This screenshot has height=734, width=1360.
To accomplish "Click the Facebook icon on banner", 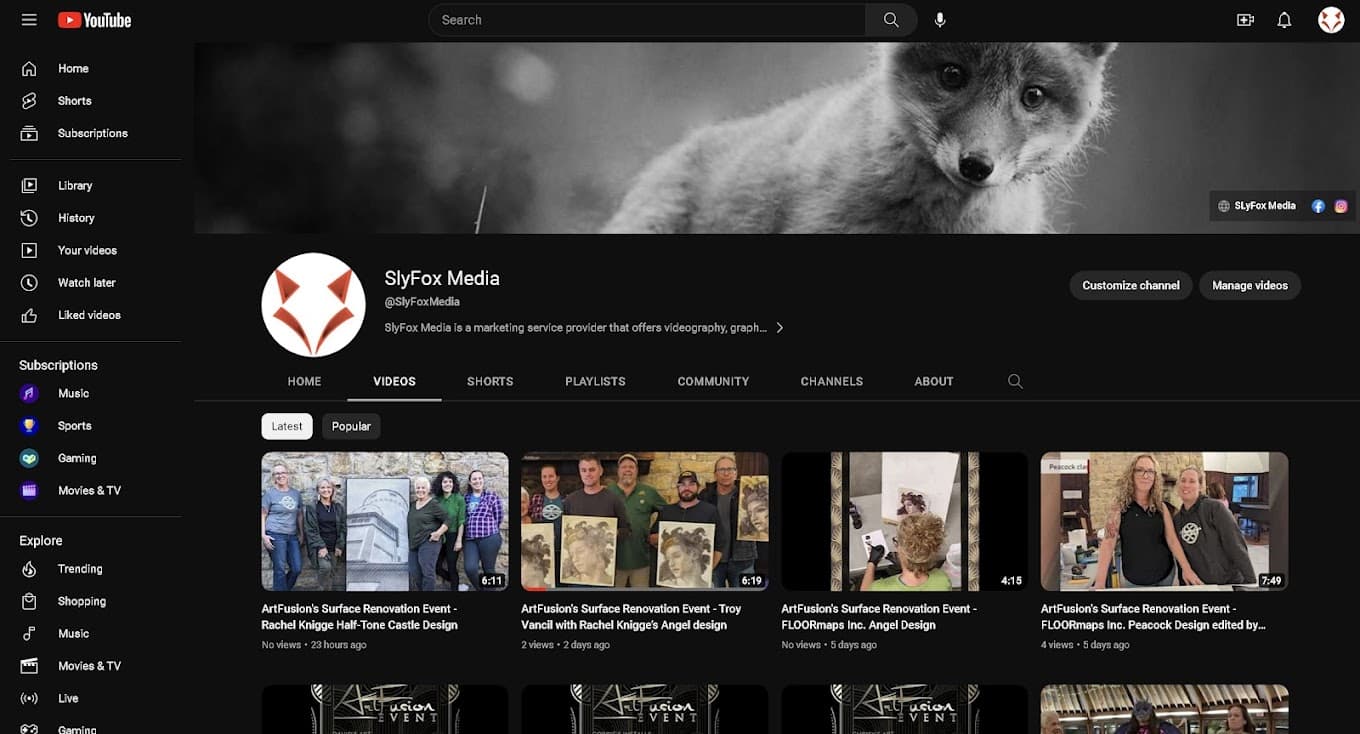I will (1318, 206).
